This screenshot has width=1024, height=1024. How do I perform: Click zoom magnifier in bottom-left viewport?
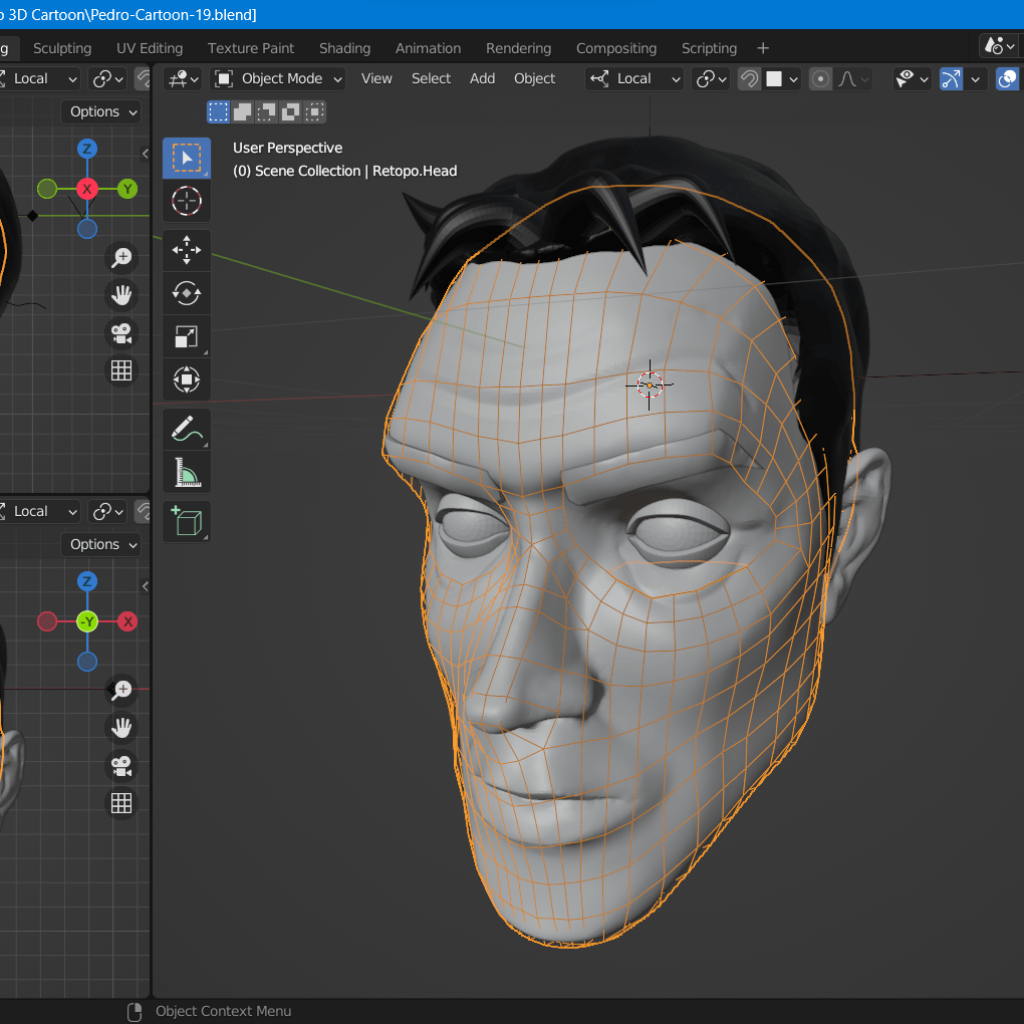point(121,690)
